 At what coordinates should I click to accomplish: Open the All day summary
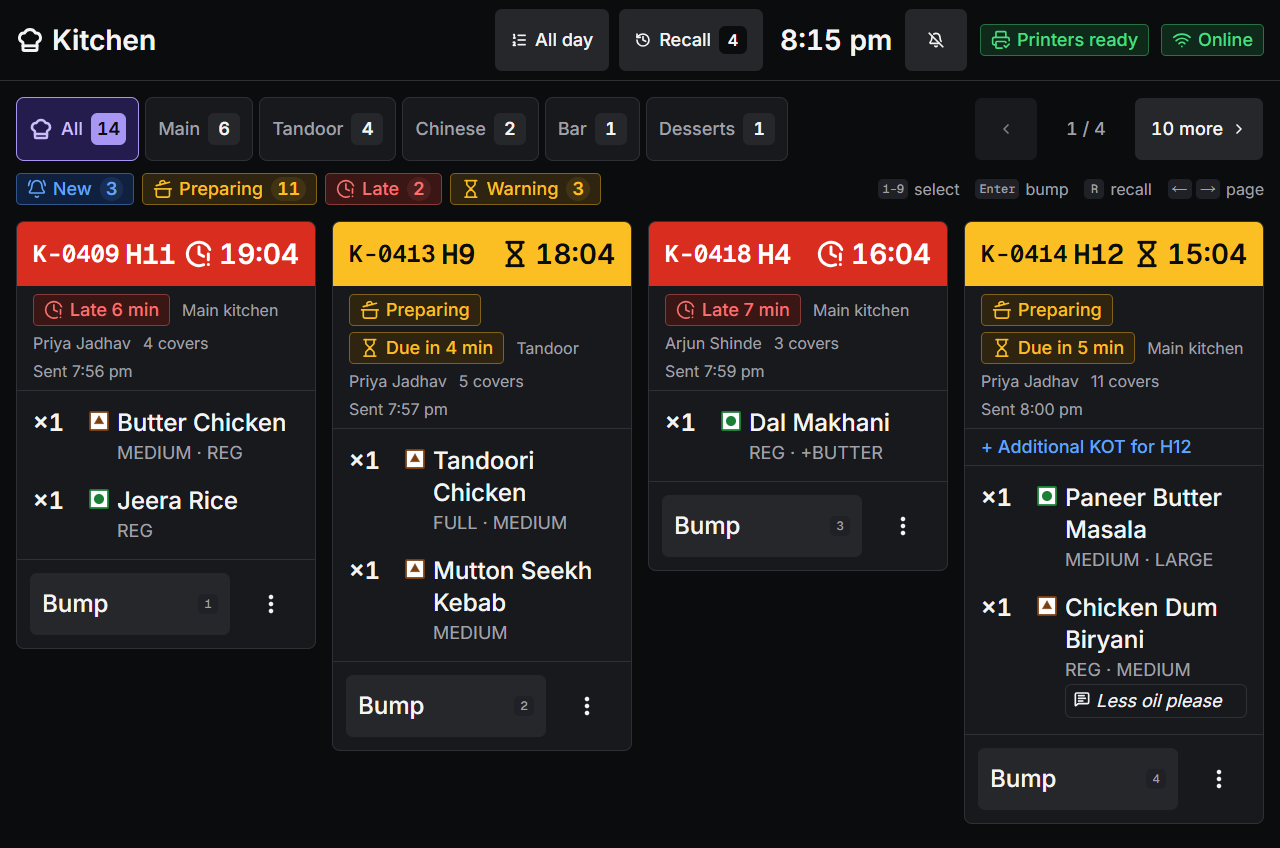[x=552, y=40]
